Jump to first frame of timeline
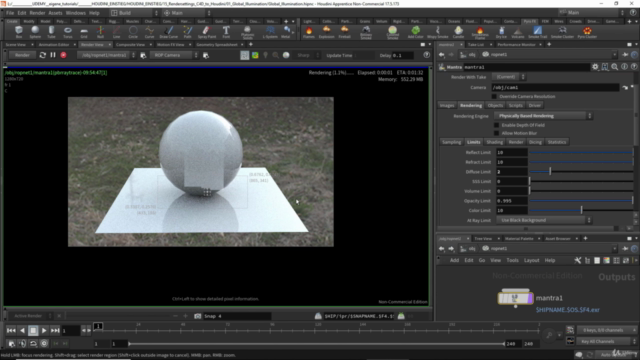This screenshot has height=360, width=640. [11, 330]
